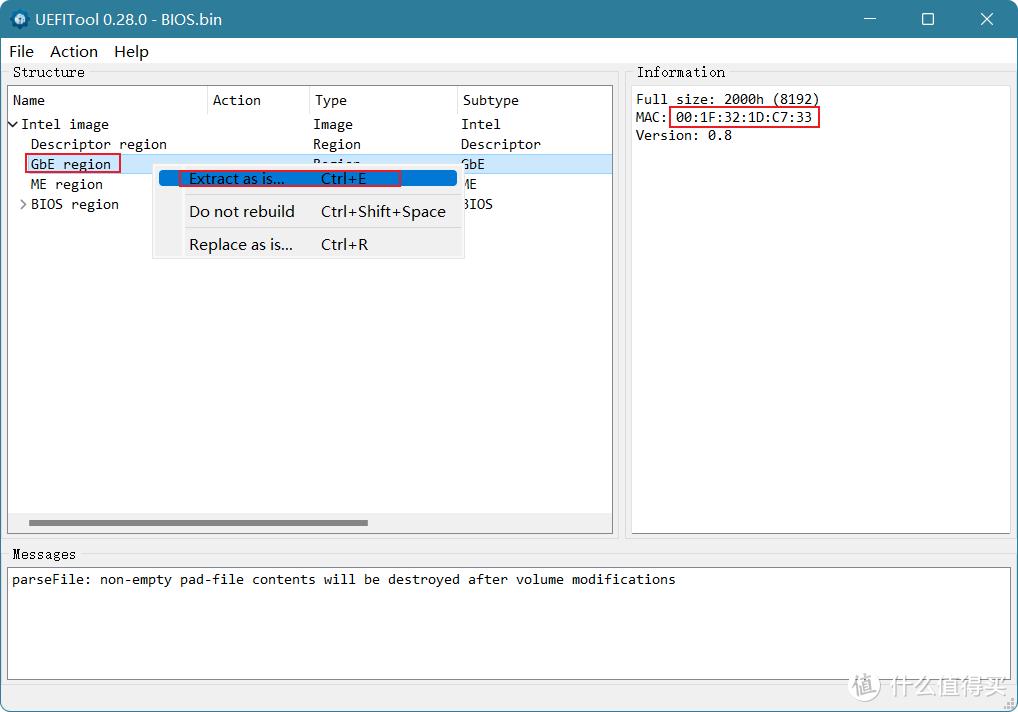Click the MAC address in Information panel
This screenshot has width=1018, height=712.
[743, 118]
